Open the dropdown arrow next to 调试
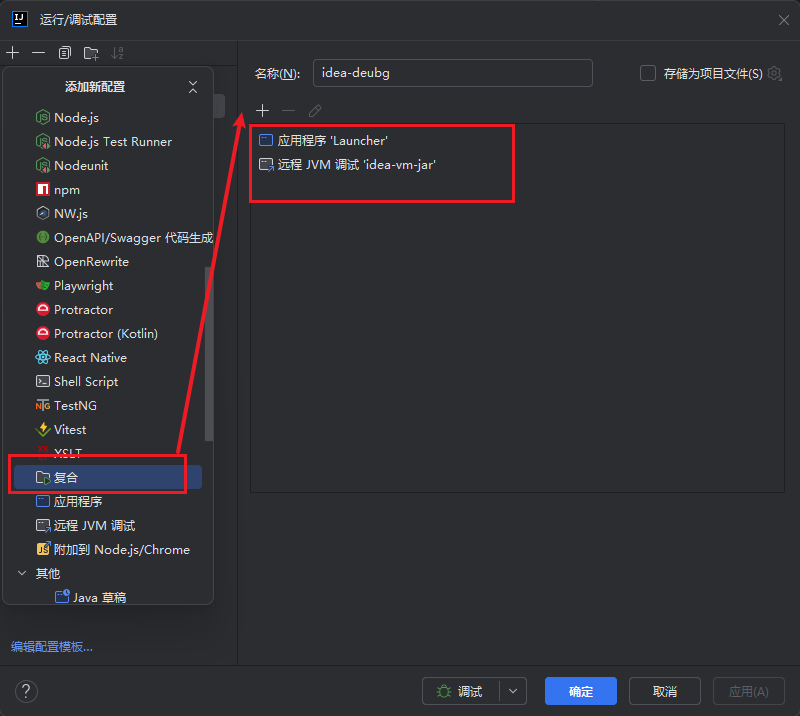This screenshot has width=800, height=716. (x=512, y=691)
